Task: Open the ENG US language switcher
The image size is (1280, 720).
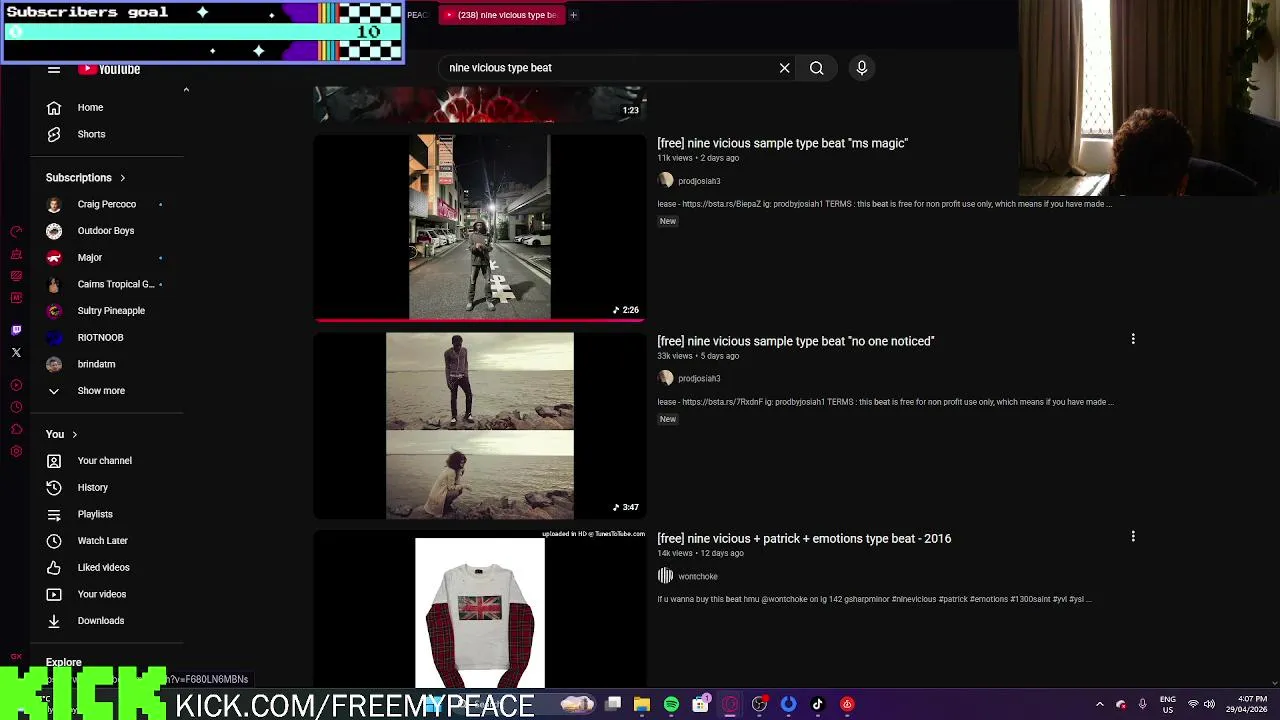Action: (1167, 704)
